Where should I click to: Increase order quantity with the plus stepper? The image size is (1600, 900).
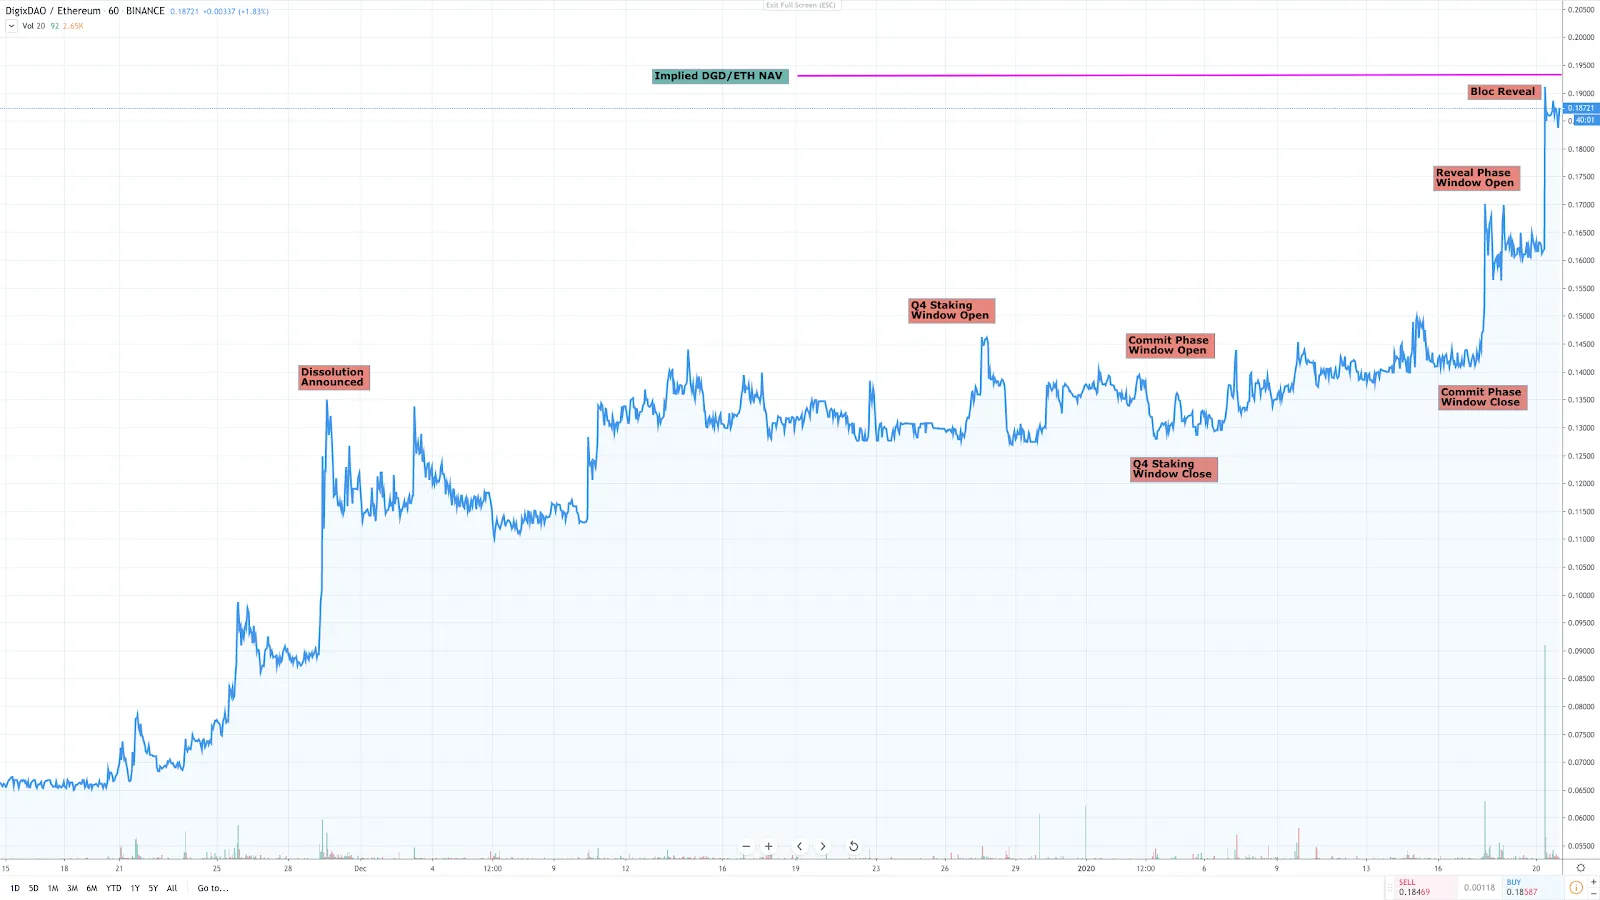[1593, 882]
